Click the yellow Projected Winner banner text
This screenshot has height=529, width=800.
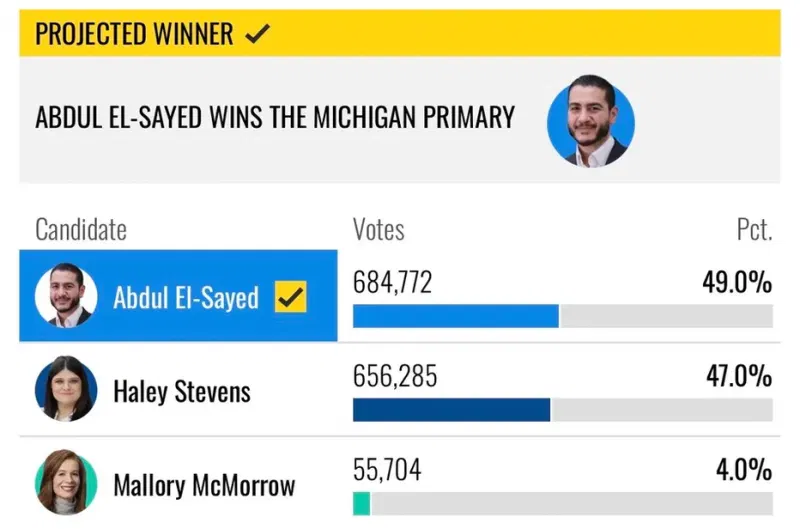134,34
